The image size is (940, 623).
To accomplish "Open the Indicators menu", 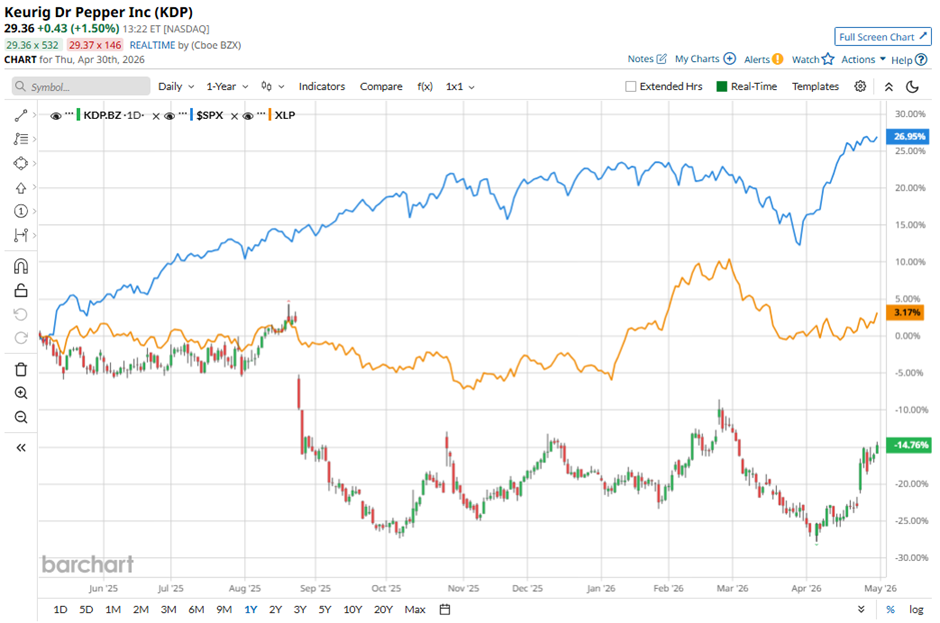I will (321, 87).
